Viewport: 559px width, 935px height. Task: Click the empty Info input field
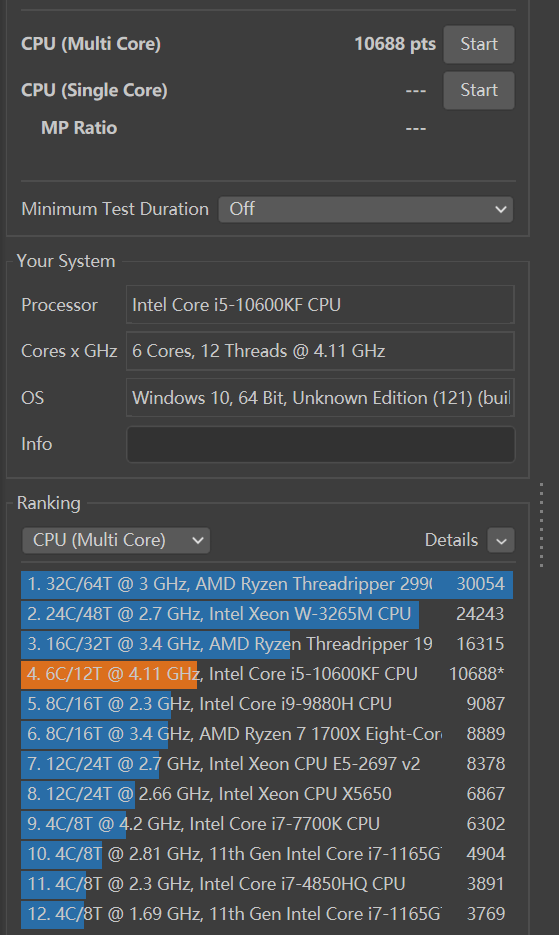[x=320, y=444]
